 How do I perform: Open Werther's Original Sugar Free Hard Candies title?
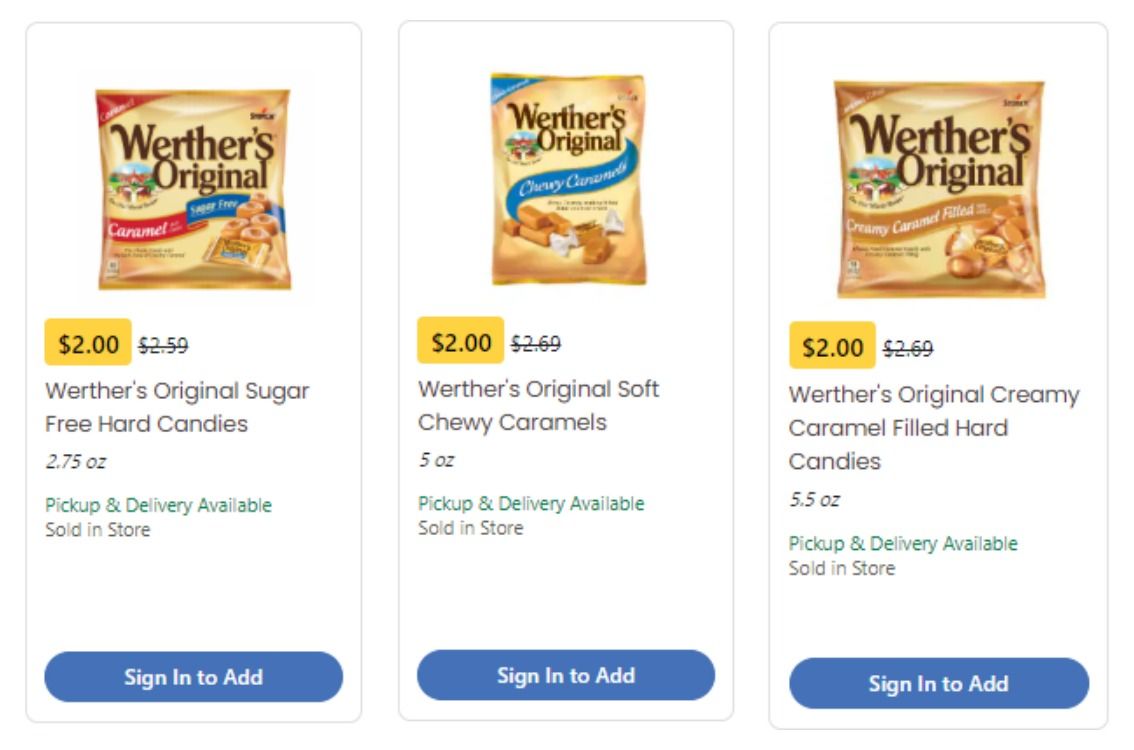point(177,407)
